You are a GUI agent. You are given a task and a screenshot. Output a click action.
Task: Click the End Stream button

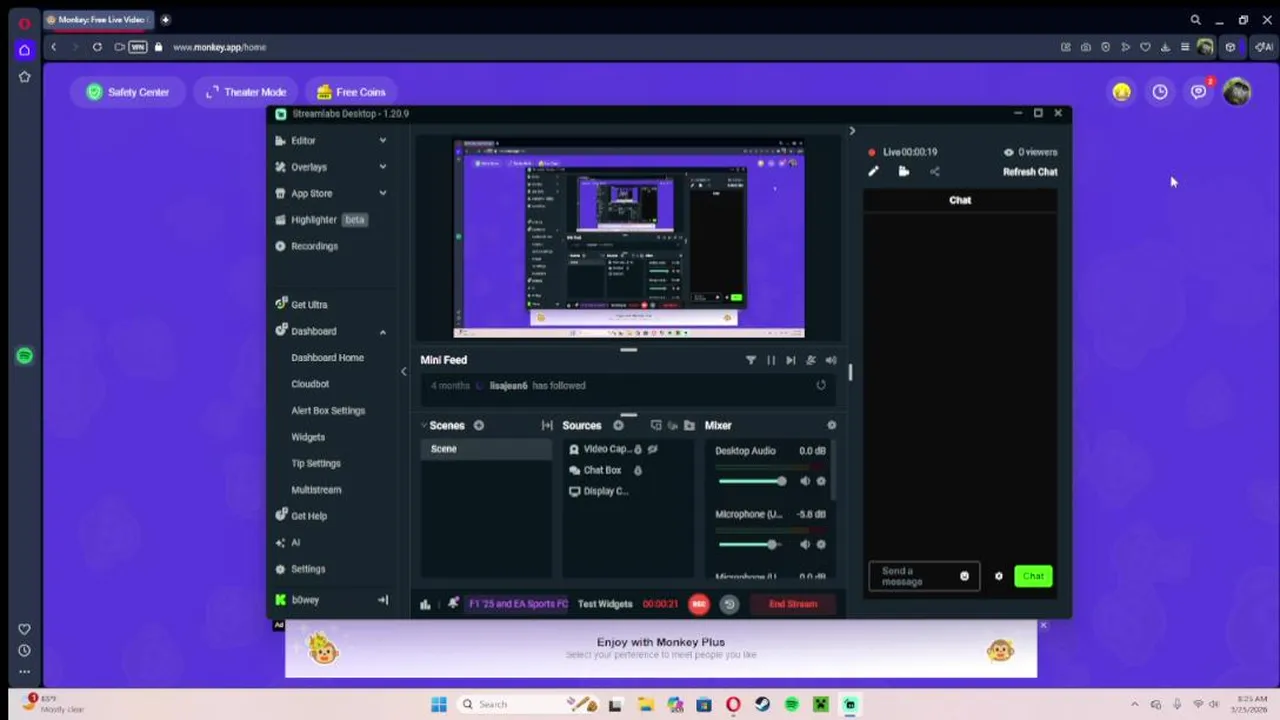pos(793,604)
